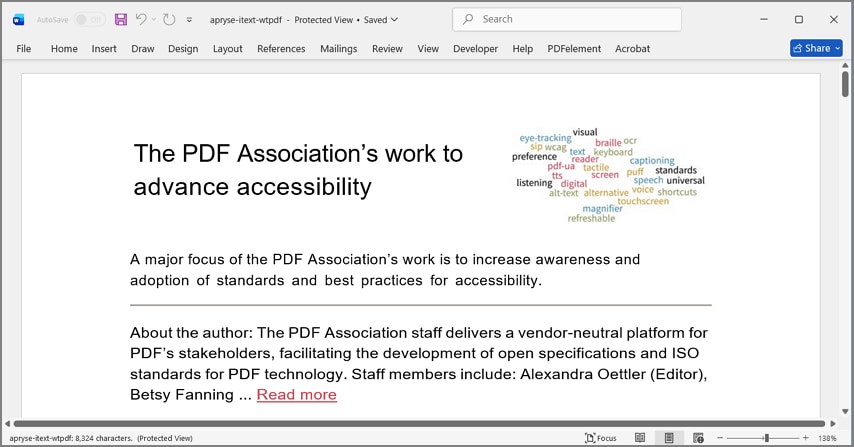Save the document with the floppy disk icon
The image size is (854, 447).
pyautogui.click(x=121, y=20)
